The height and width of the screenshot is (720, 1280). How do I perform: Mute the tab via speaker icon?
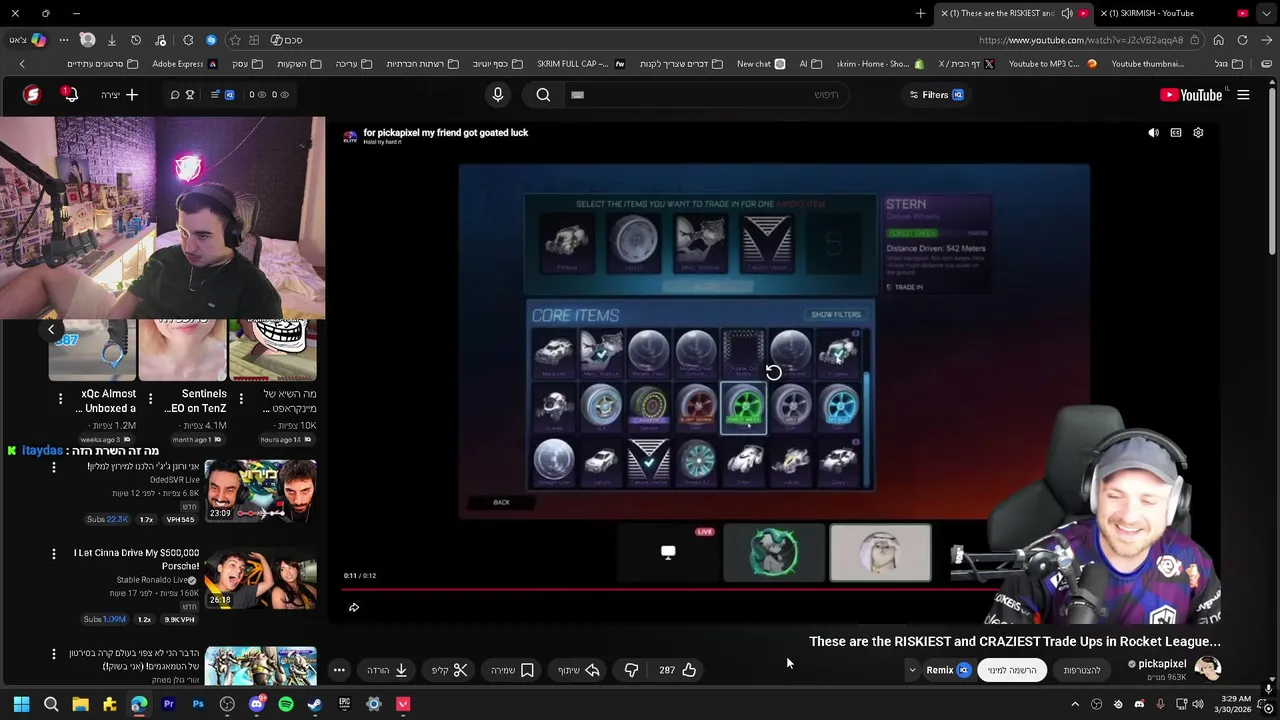click(x=1067, y=13)
